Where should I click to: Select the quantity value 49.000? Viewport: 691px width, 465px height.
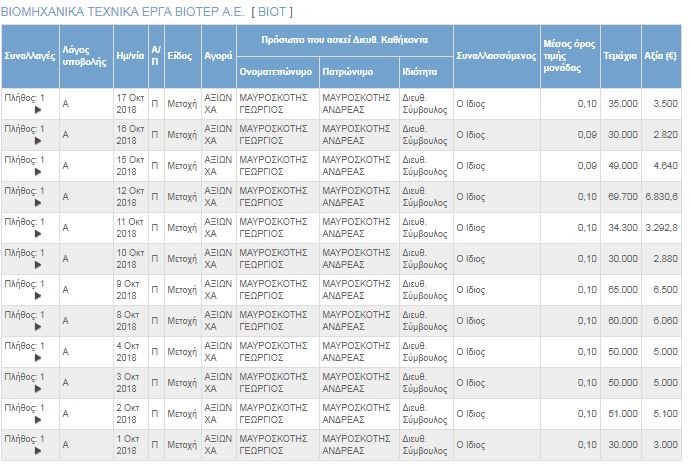click(x=623, y=166)
